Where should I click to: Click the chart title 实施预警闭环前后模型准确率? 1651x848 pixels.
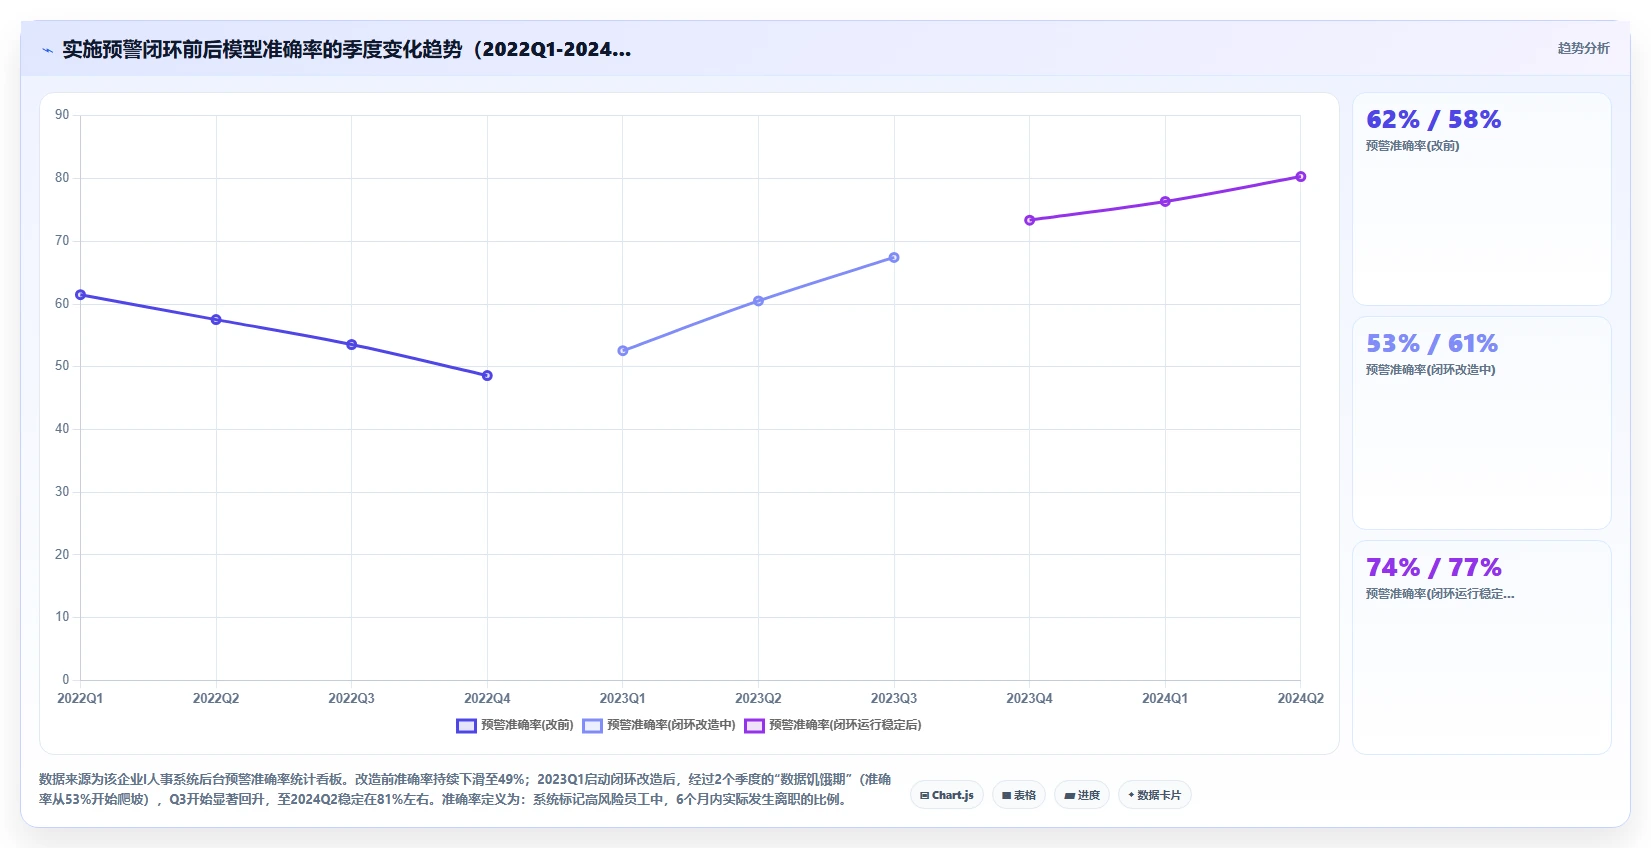click(346, 49)
